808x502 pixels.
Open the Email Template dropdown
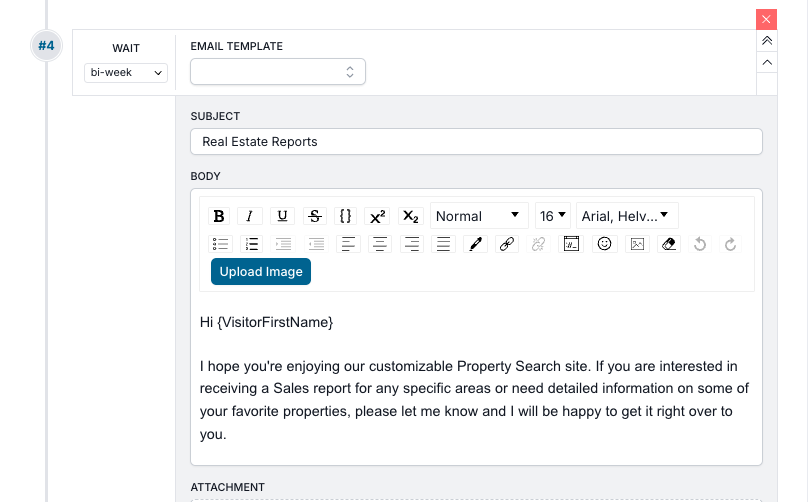click(277, 72)
